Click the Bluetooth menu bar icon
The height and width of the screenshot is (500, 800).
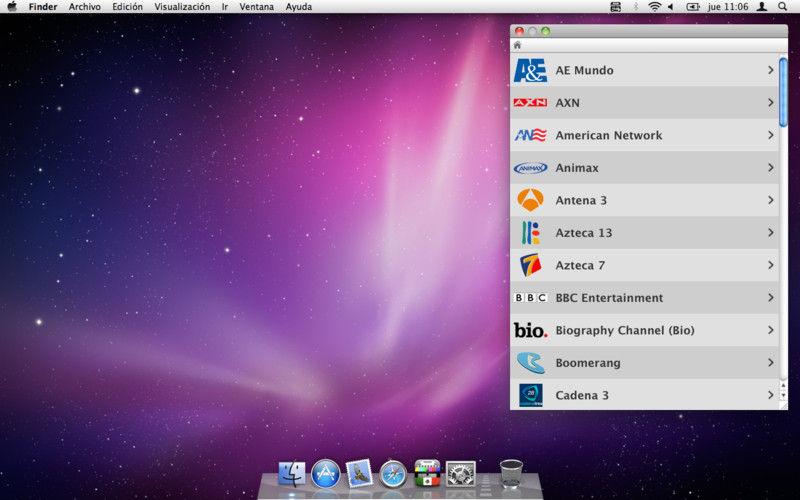[x=636, y=7]
